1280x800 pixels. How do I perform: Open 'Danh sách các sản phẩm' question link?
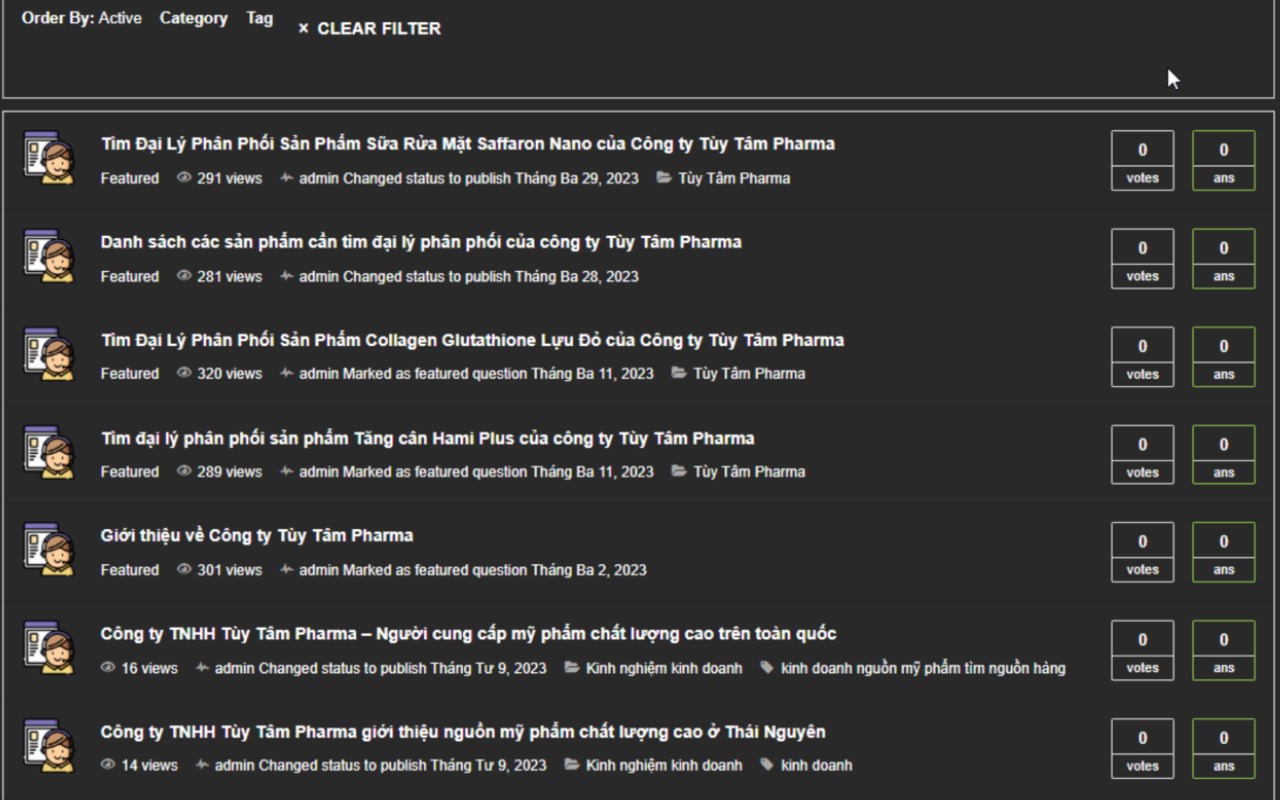421,242
